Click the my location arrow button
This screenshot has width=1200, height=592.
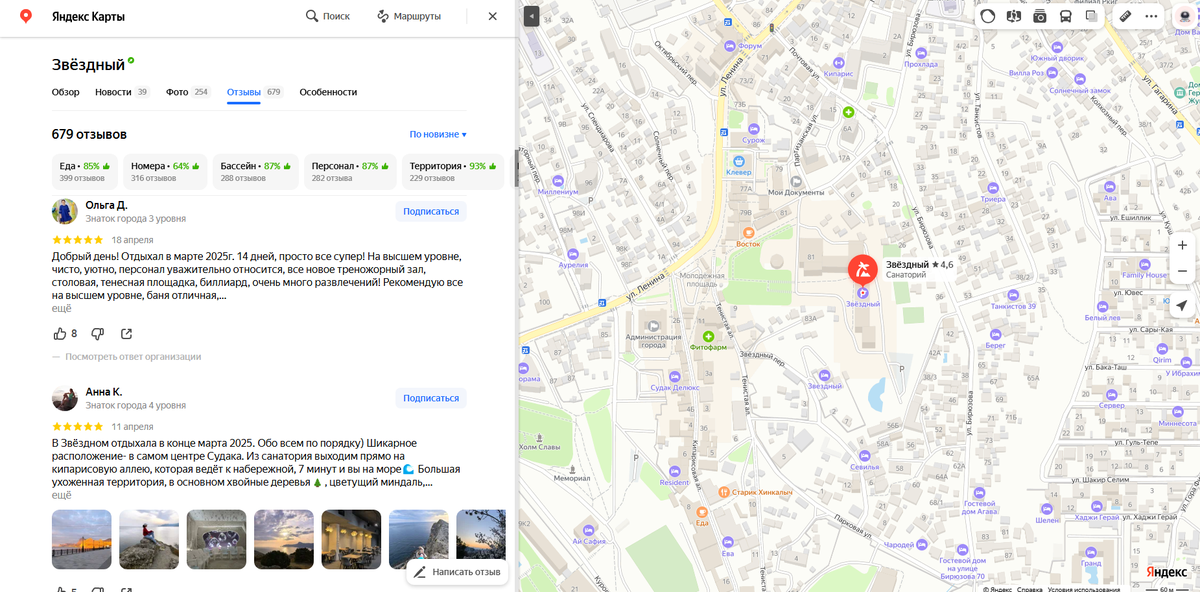click(x=1182, y=306)
